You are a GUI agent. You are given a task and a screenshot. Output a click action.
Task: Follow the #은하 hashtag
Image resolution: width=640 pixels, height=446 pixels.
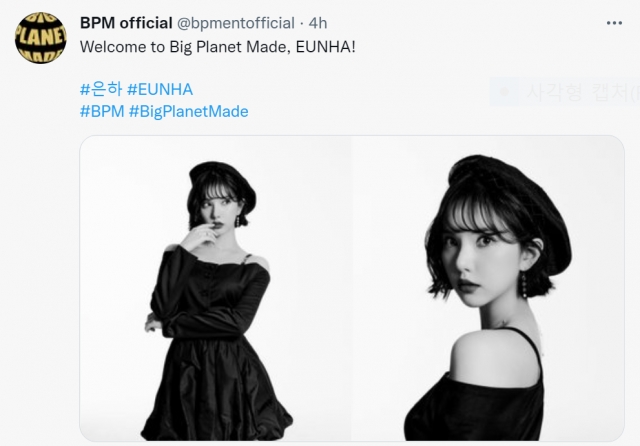[x=101, y=89]
